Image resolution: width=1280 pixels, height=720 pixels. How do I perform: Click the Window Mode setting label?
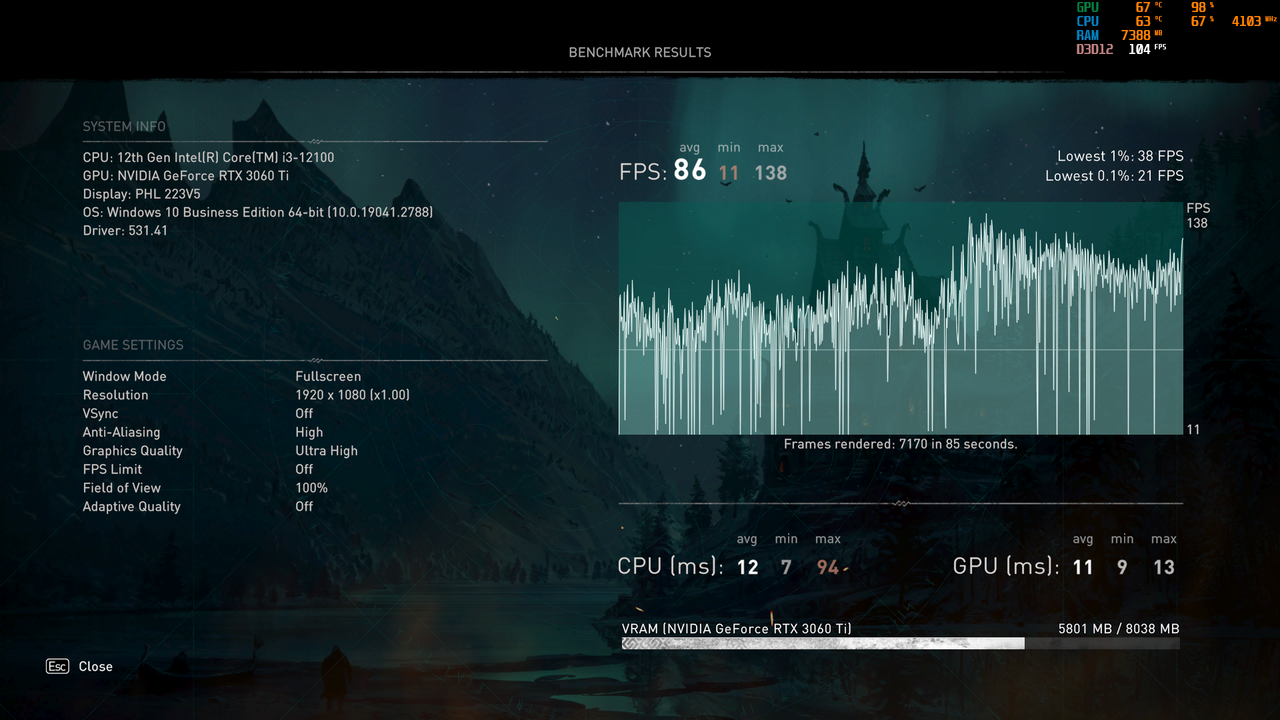(x=125, y=377)
